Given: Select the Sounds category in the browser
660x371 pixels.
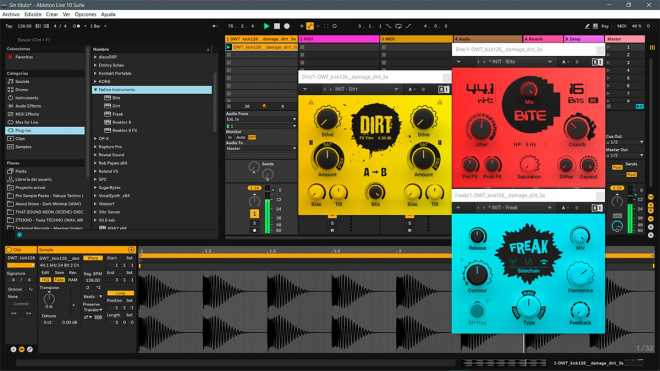Looking at the screenshot, I should tap(22, 81).
